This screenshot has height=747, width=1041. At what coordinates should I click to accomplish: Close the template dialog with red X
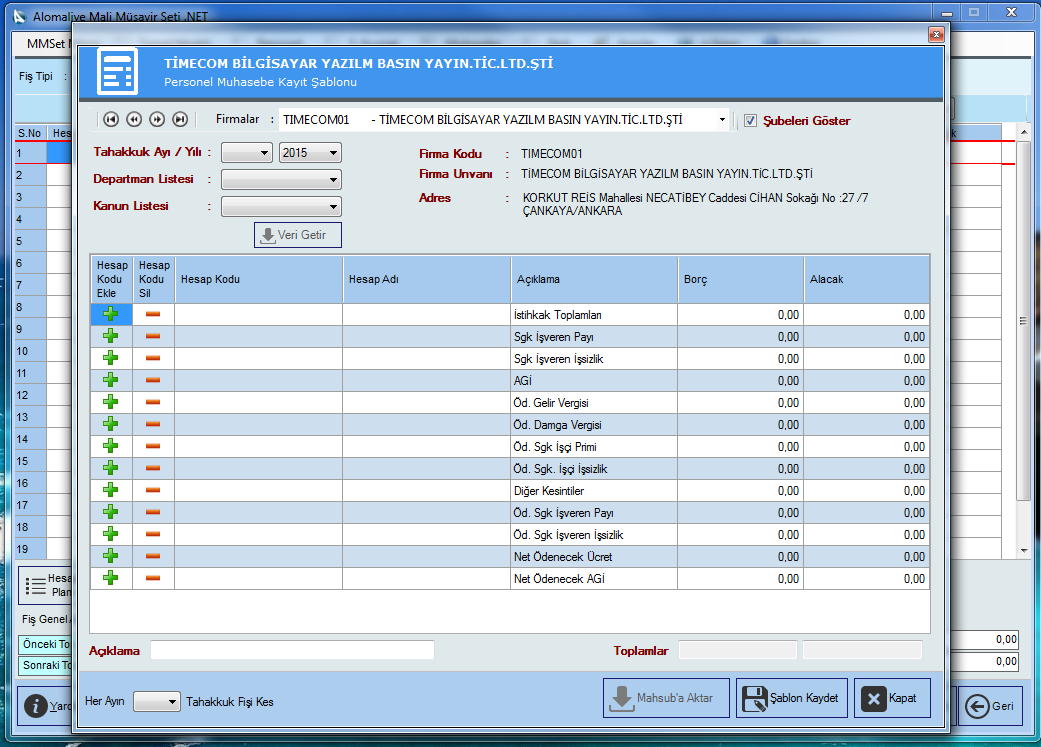coord(936,35)
